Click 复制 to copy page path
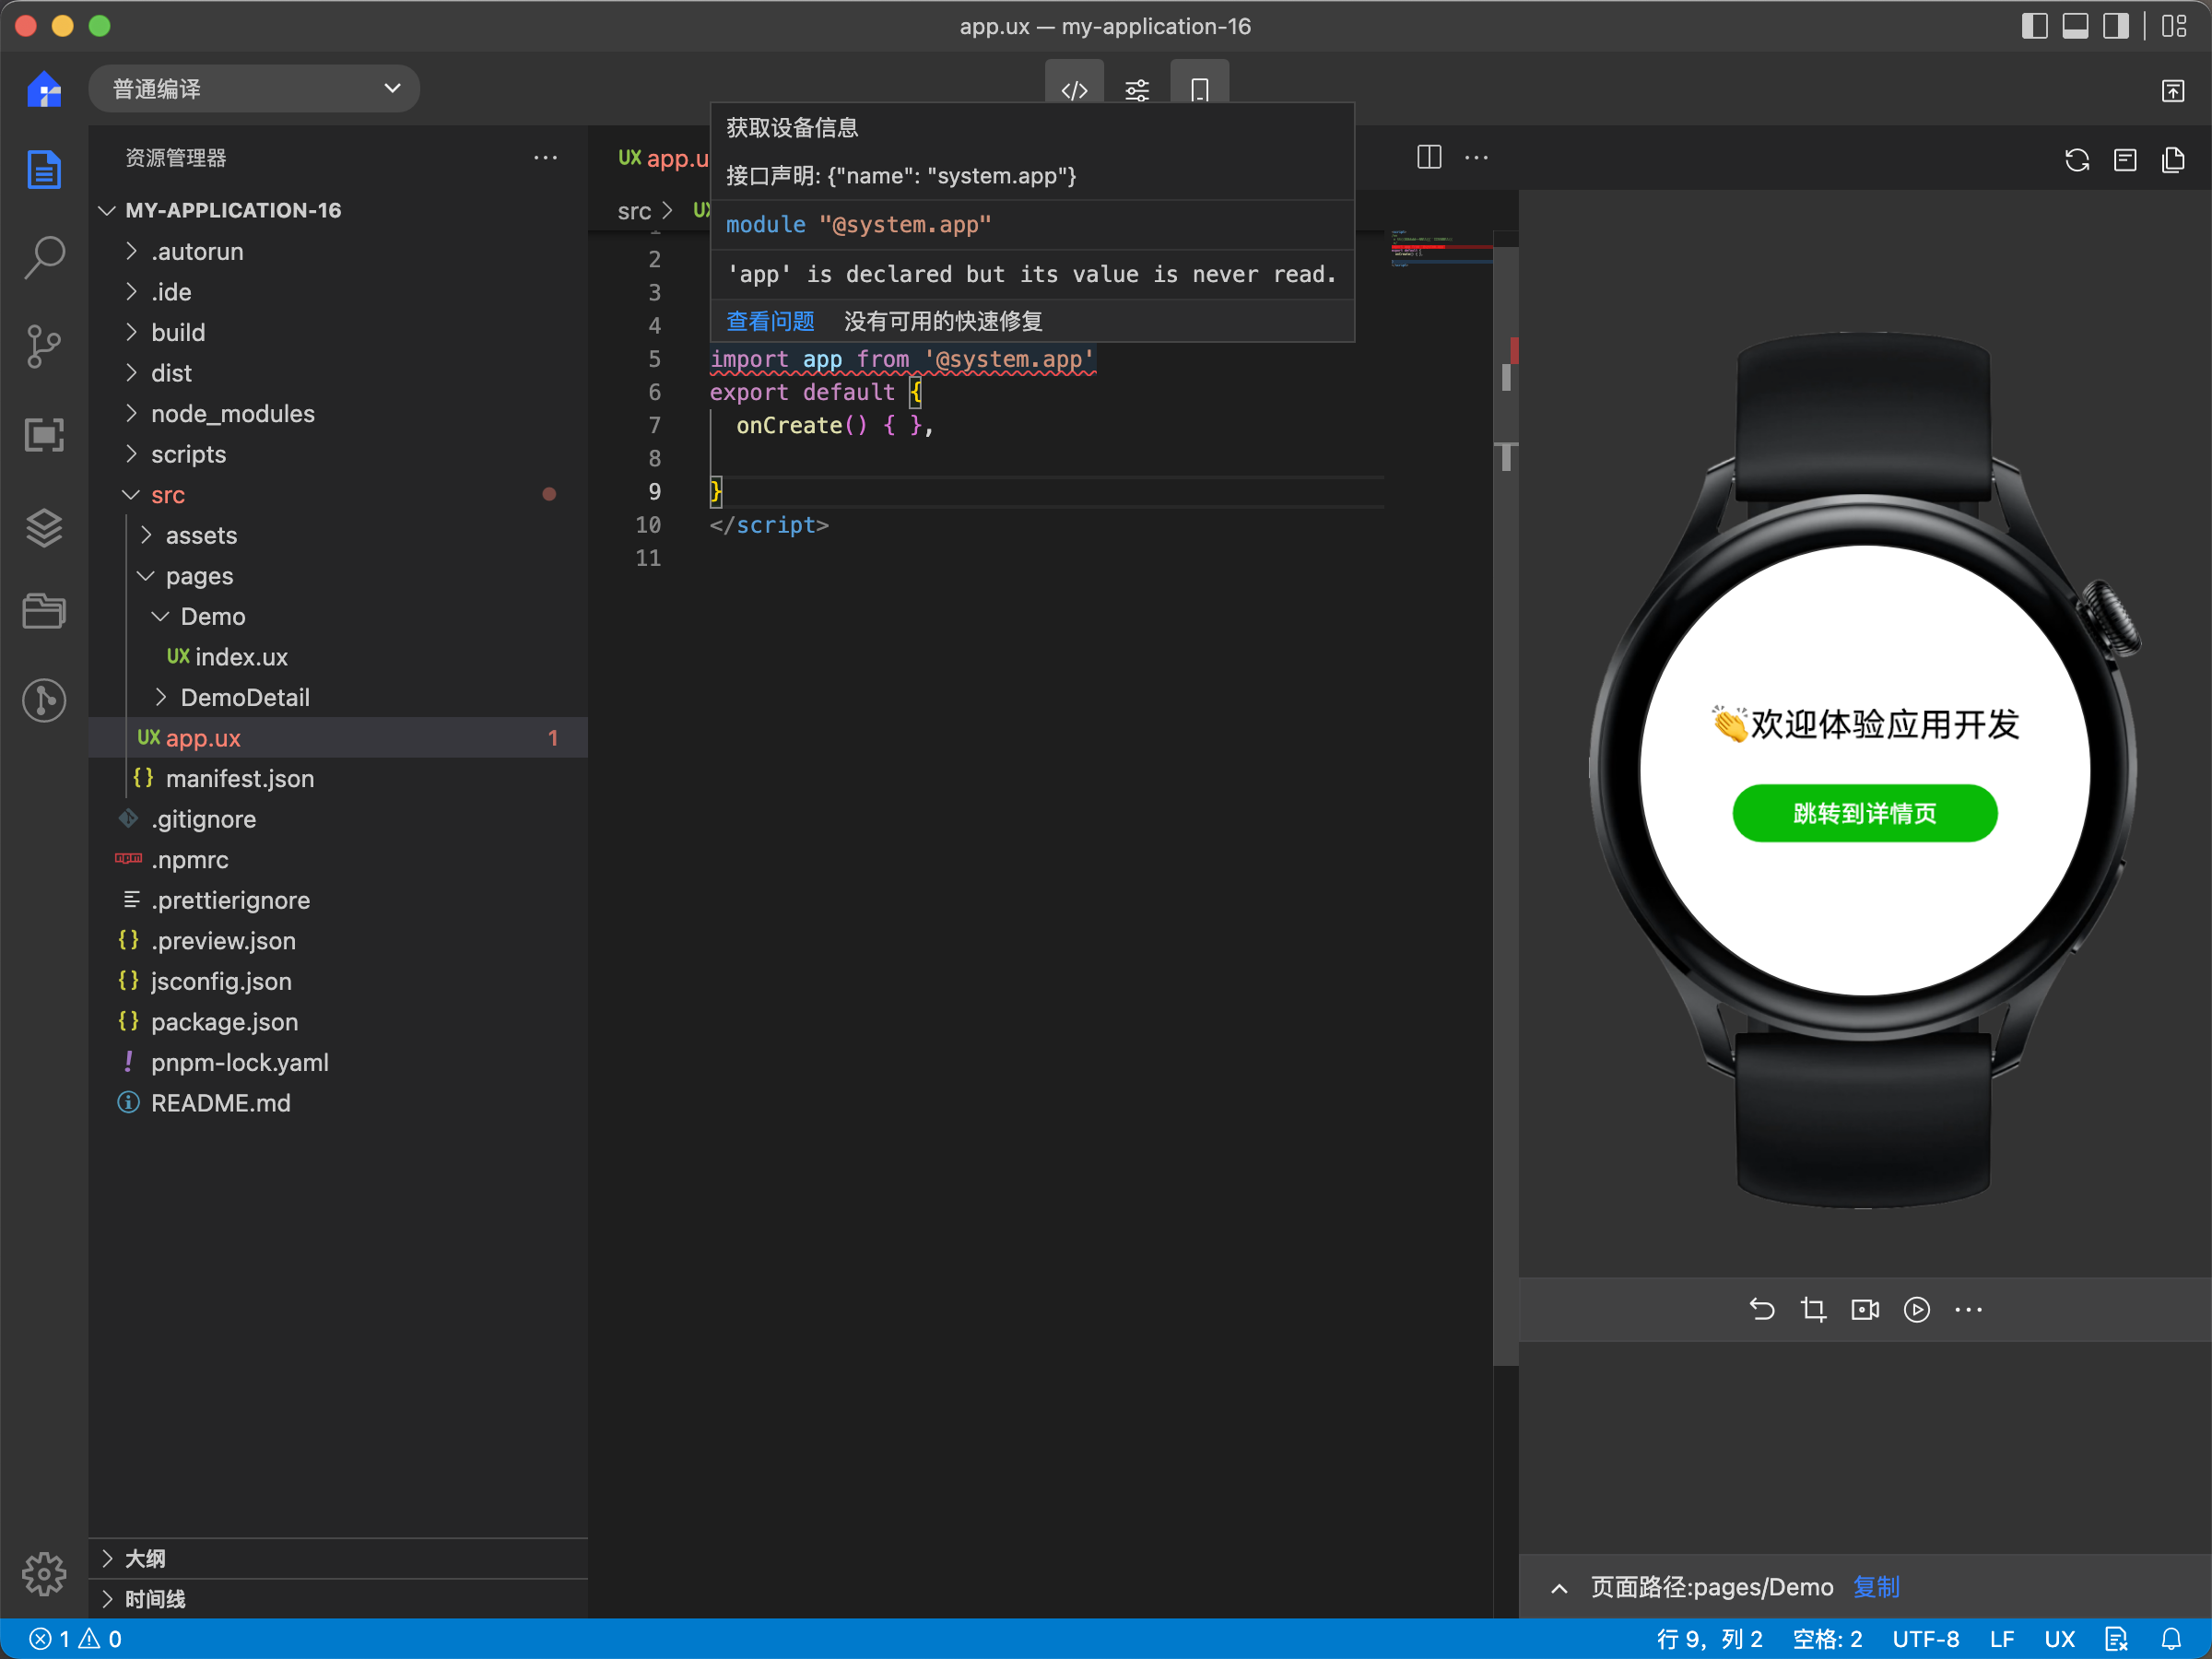Viewport: 2212px width, 1659px height. coord(1876,1587)
